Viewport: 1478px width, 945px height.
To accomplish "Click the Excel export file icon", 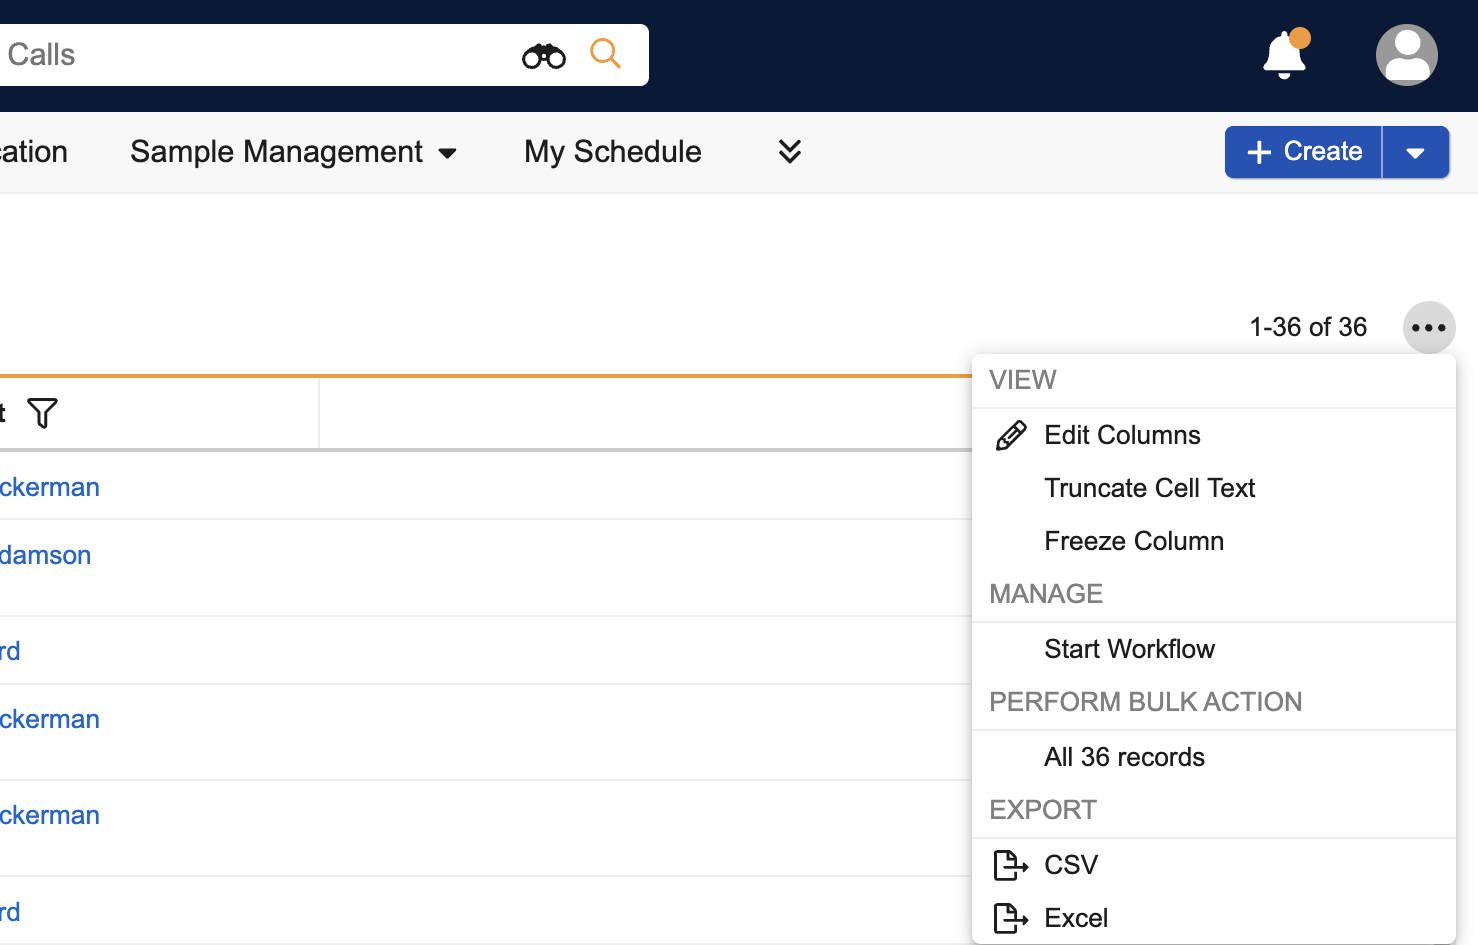I will tap(1010, 918).
